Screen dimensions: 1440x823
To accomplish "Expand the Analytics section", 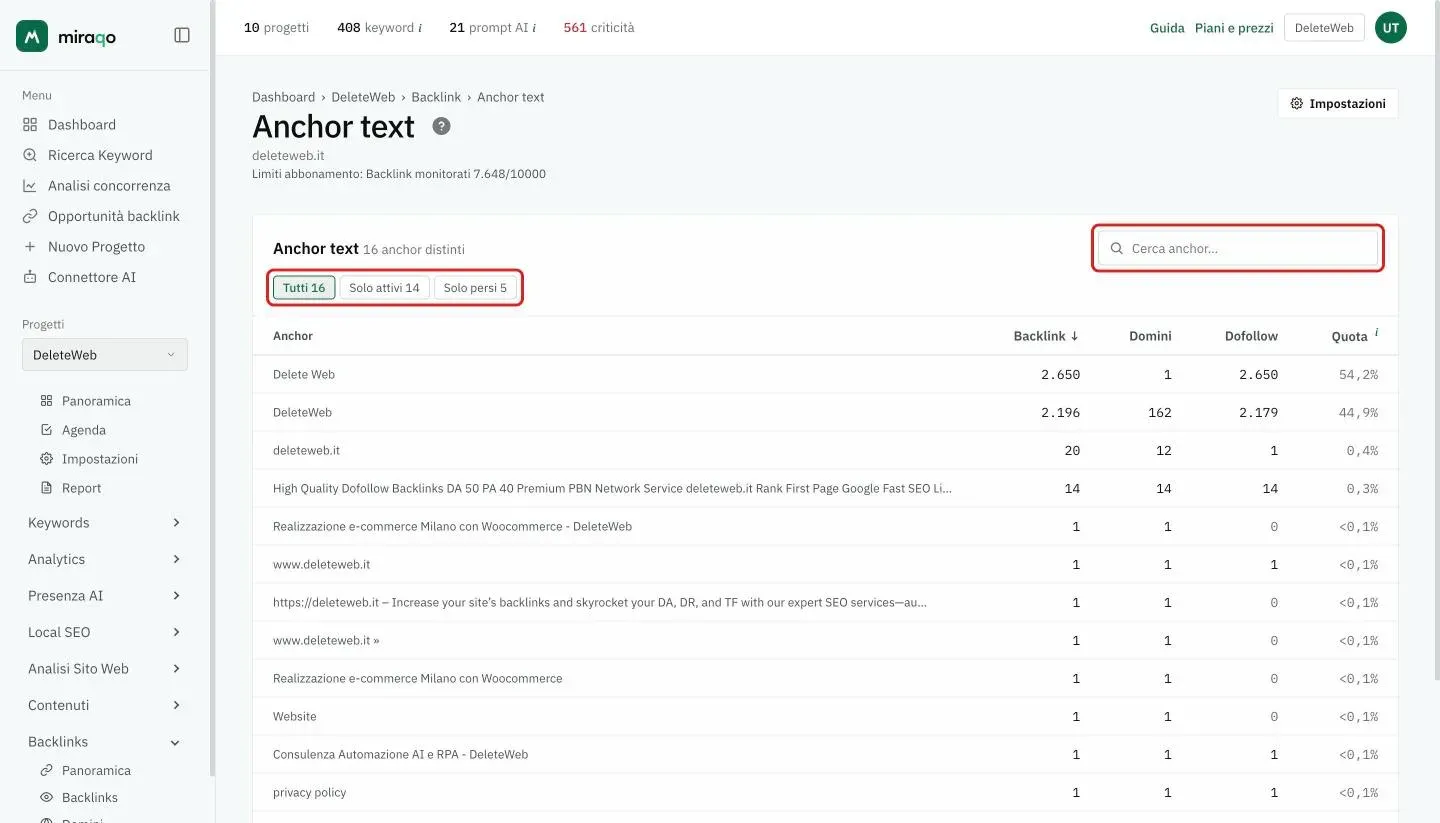I will click(105, 559).
